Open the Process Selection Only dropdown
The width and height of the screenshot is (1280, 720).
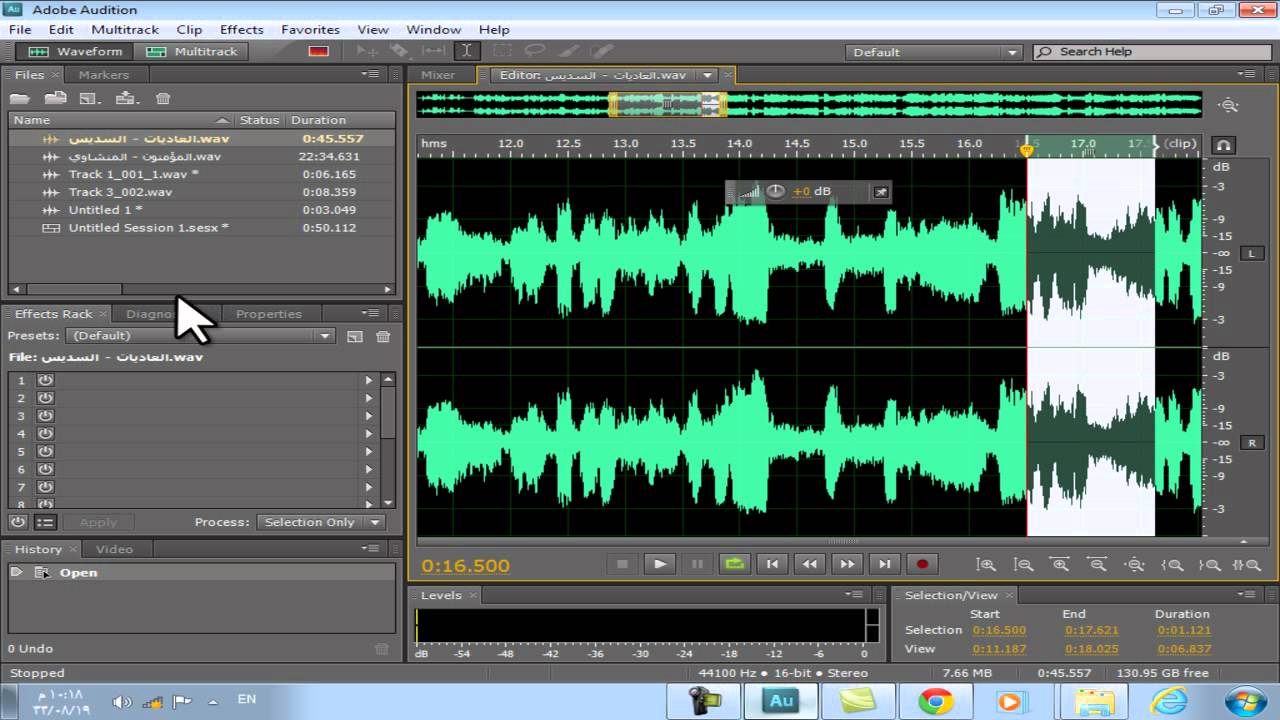[x=321, y=522]
